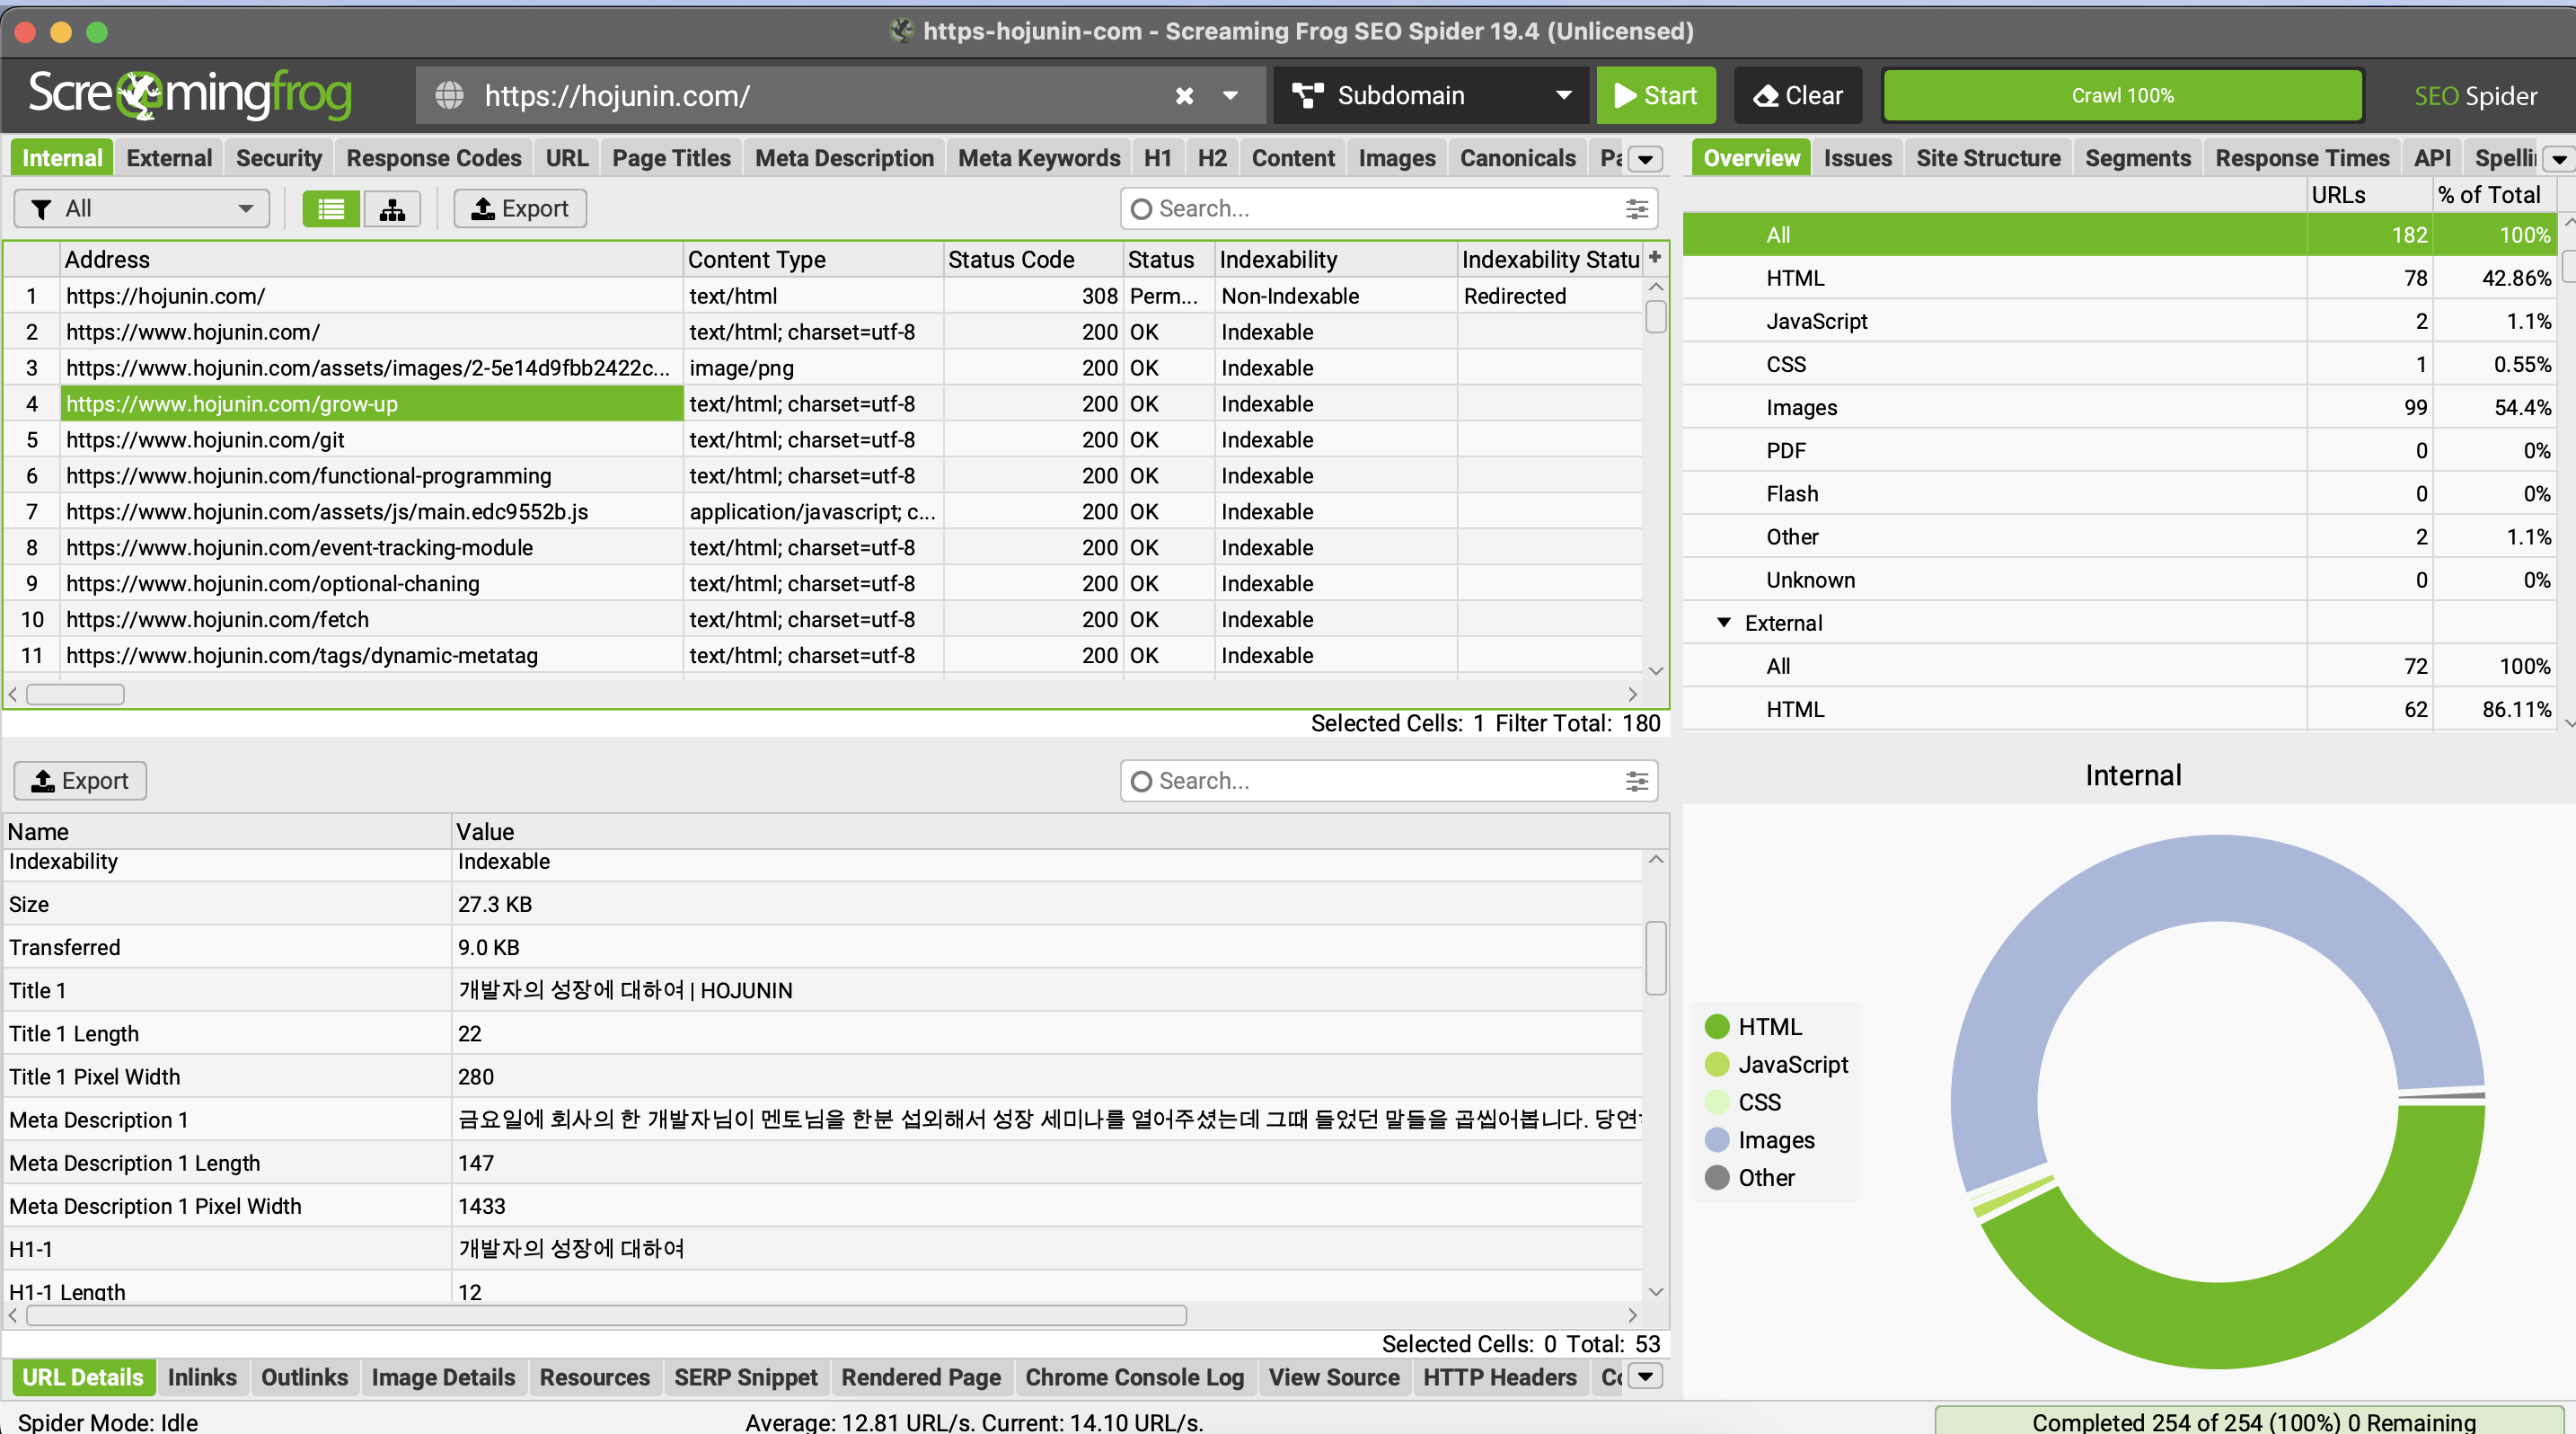Click the Clear button
This screenshot has height=1434, width=2576.
(x=1798, y=96)
